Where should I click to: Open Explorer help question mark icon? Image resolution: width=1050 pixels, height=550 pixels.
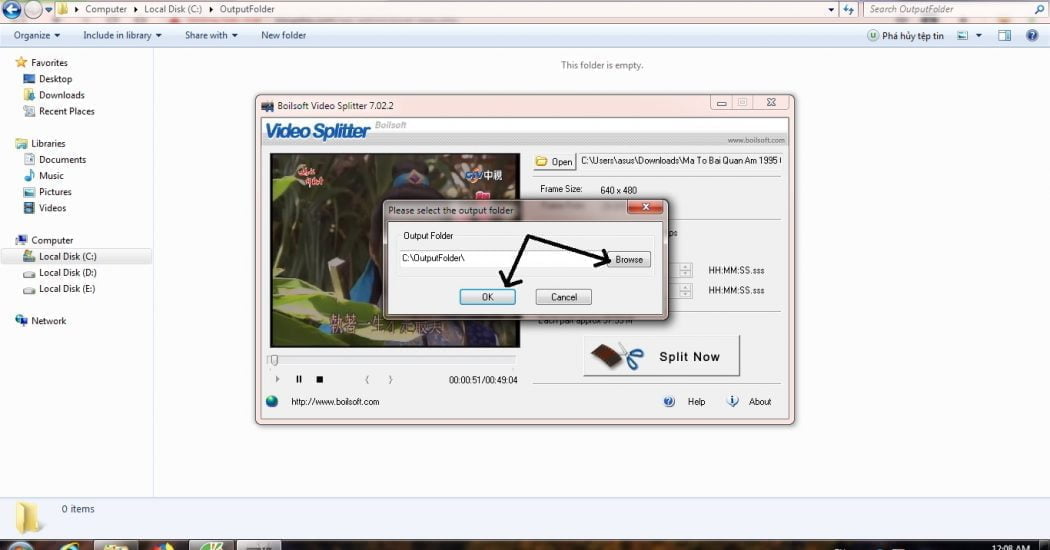coord(1032,36)
